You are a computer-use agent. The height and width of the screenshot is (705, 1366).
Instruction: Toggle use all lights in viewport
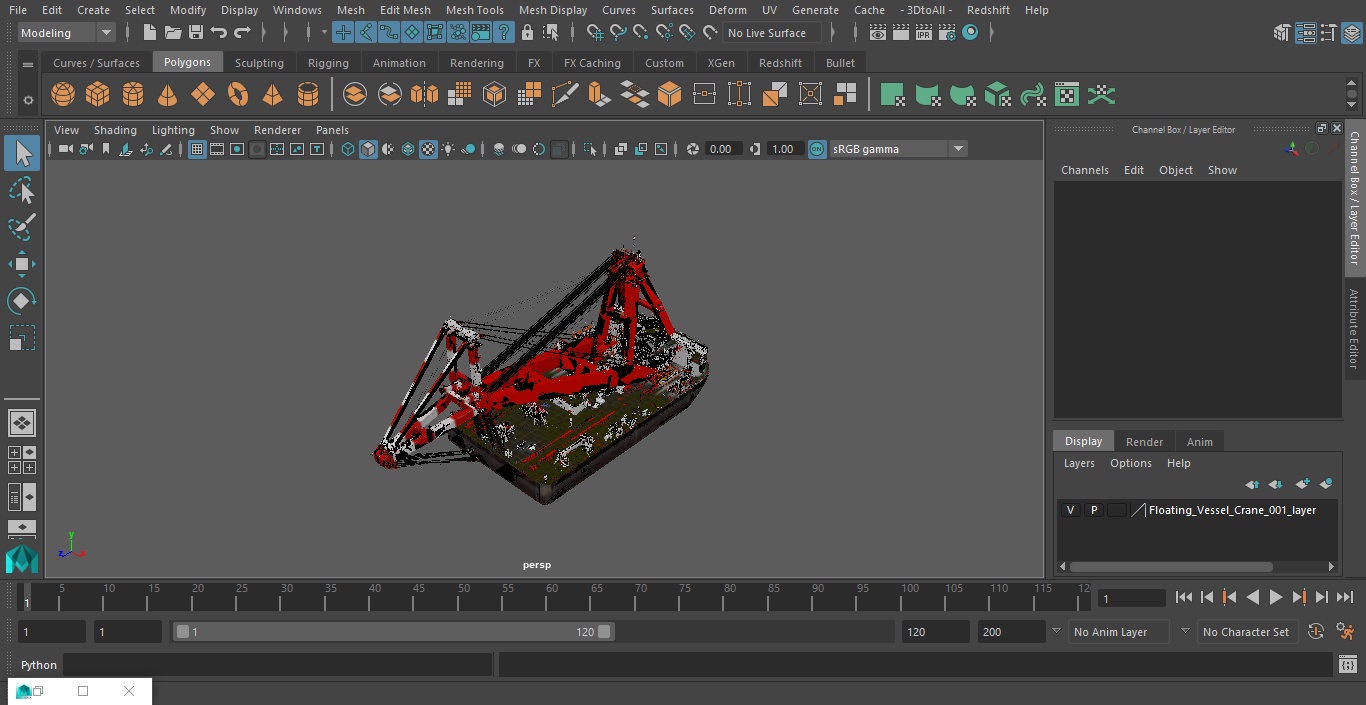(448, 149)
